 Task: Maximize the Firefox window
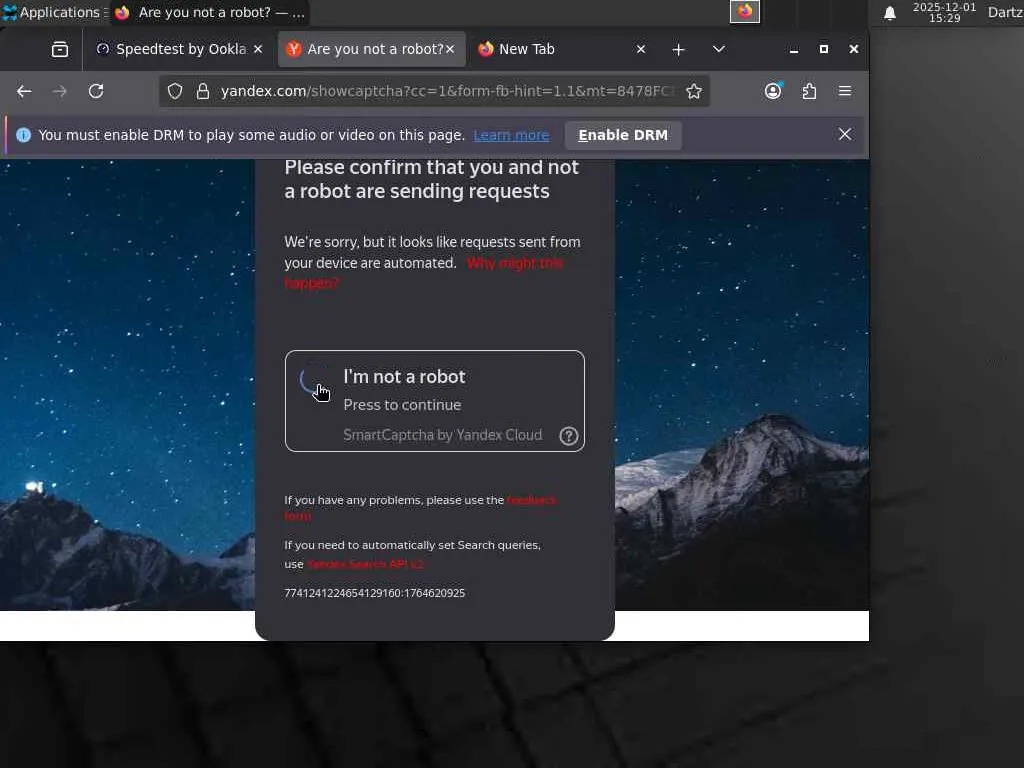click(x=824, y=49)
